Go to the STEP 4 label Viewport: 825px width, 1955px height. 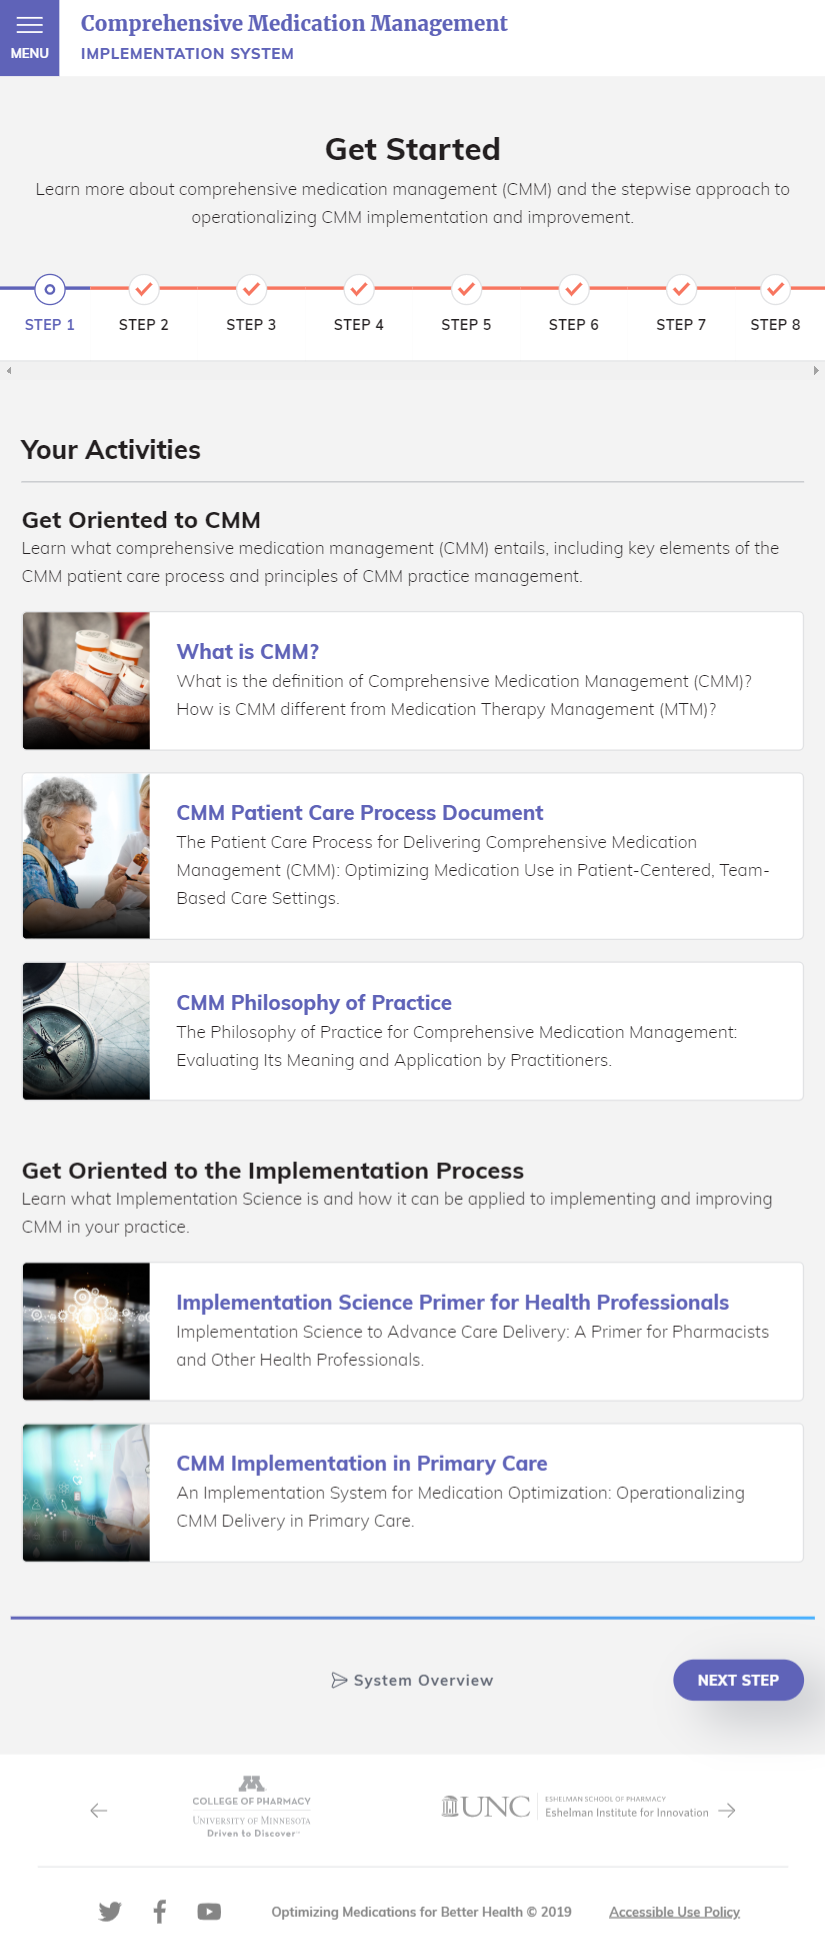[358, 324]
